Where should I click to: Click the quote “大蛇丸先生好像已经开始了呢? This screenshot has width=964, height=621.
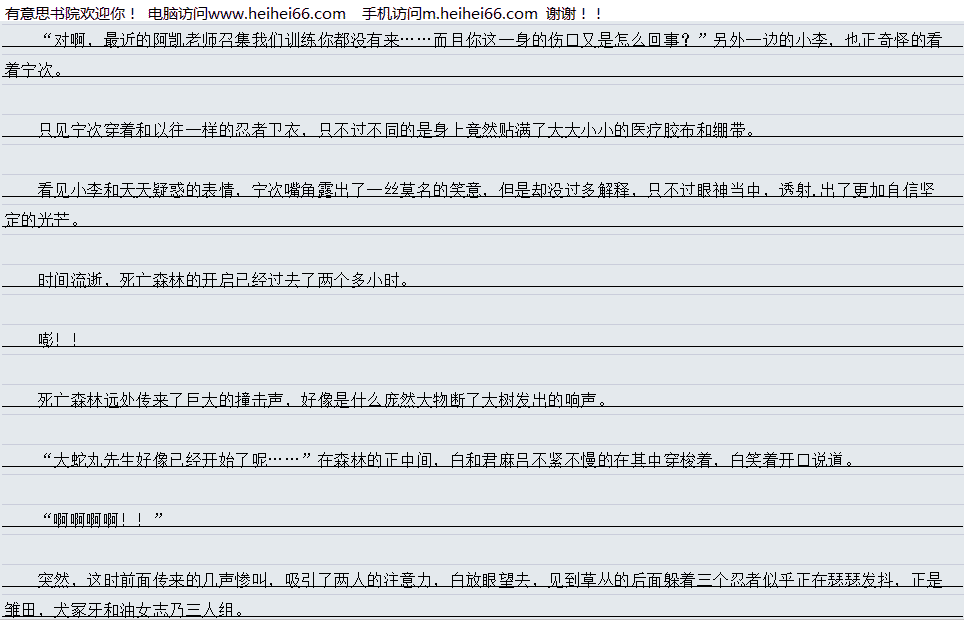click(x=175, y=460)
